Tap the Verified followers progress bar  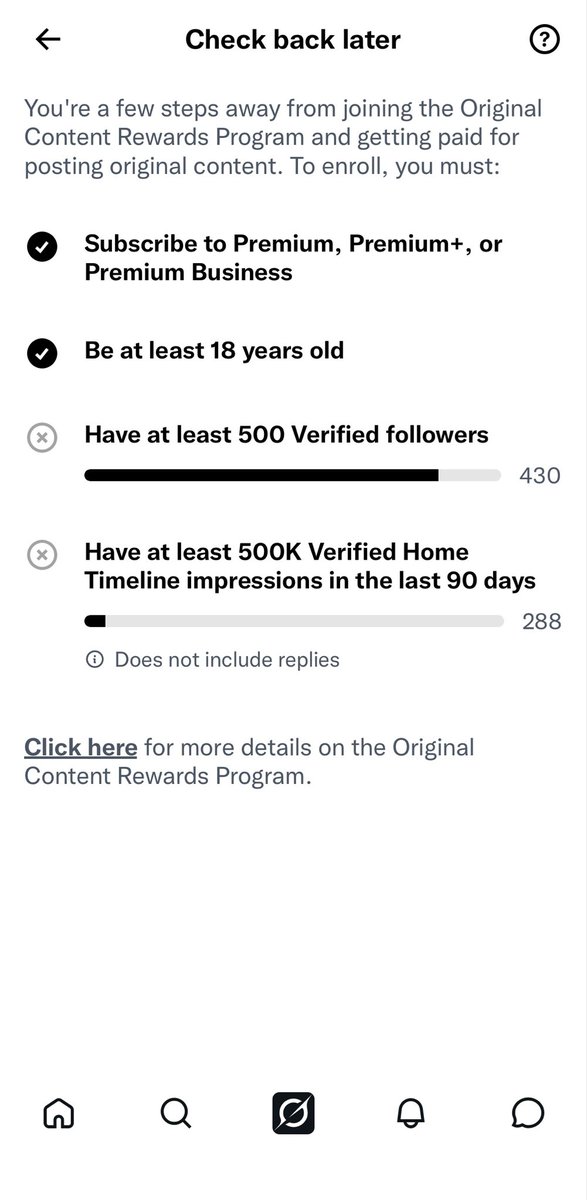[293, 476]
